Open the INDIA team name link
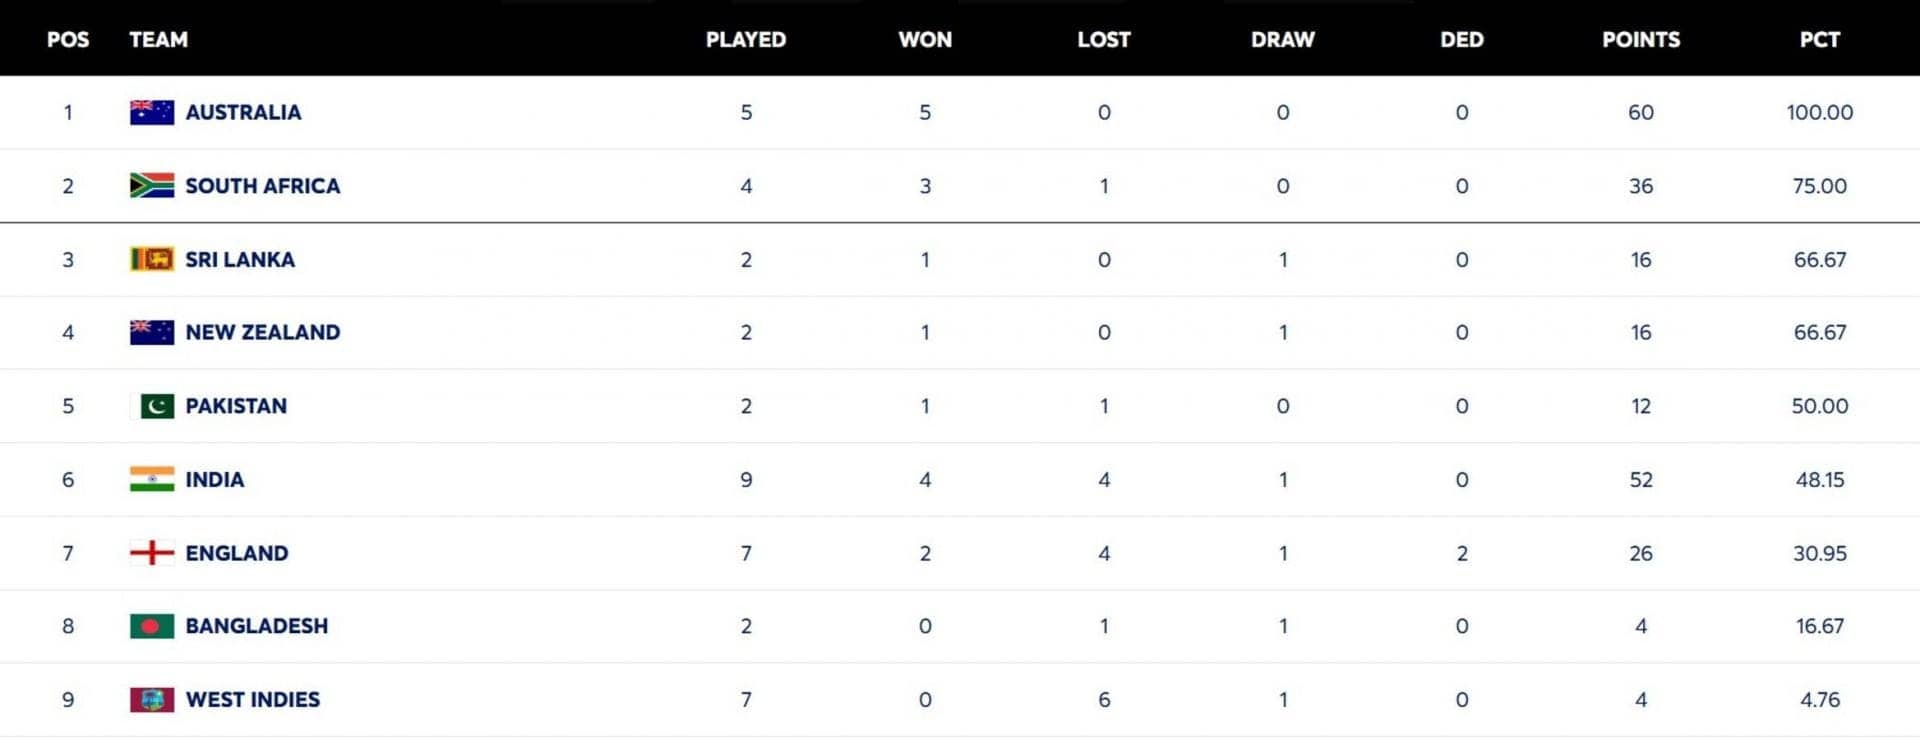 214,480
